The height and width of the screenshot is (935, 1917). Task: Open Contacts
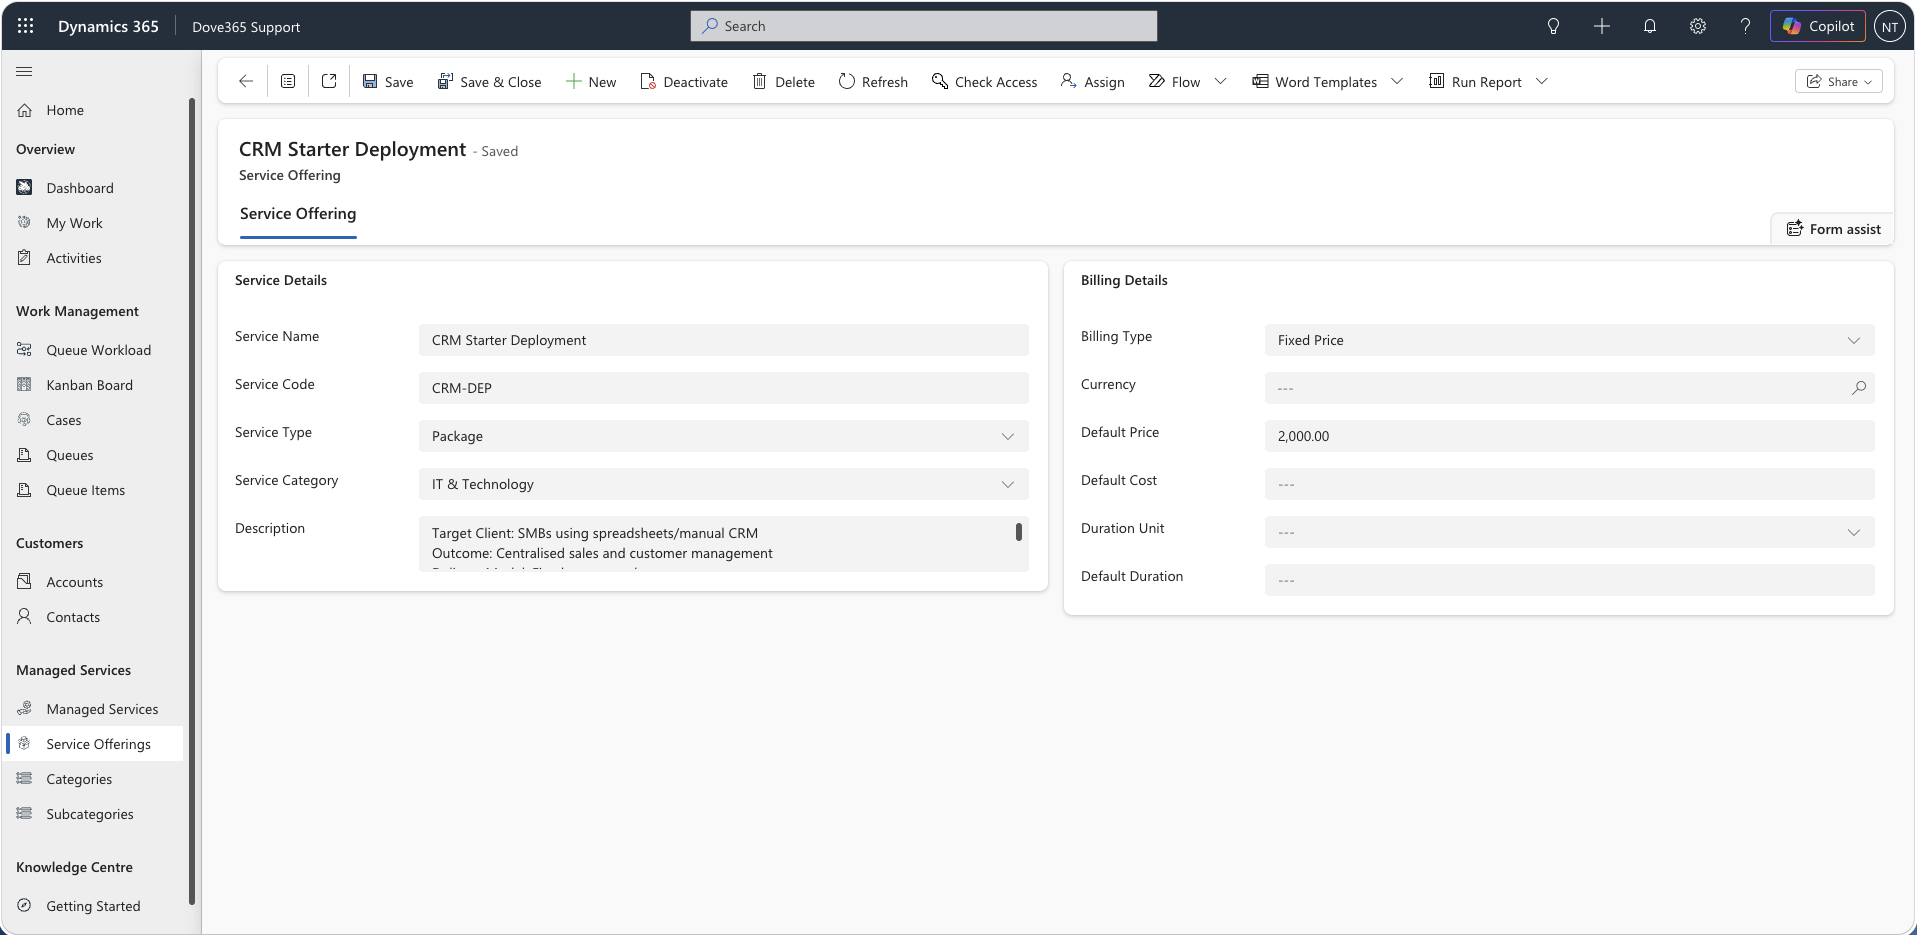coord(92,617)
